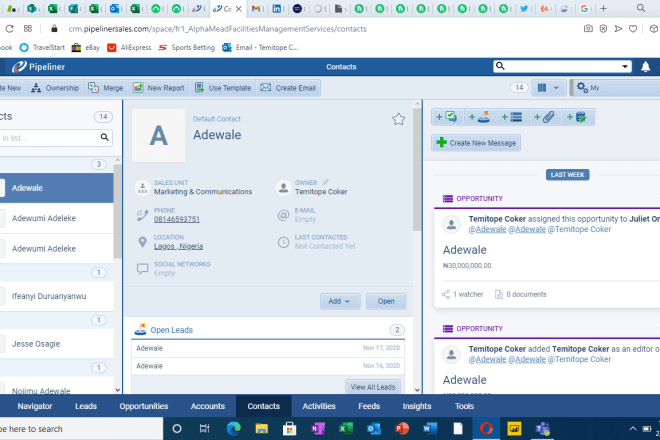
Task: Click the Sales Unit icon
Action: point(142,188)
